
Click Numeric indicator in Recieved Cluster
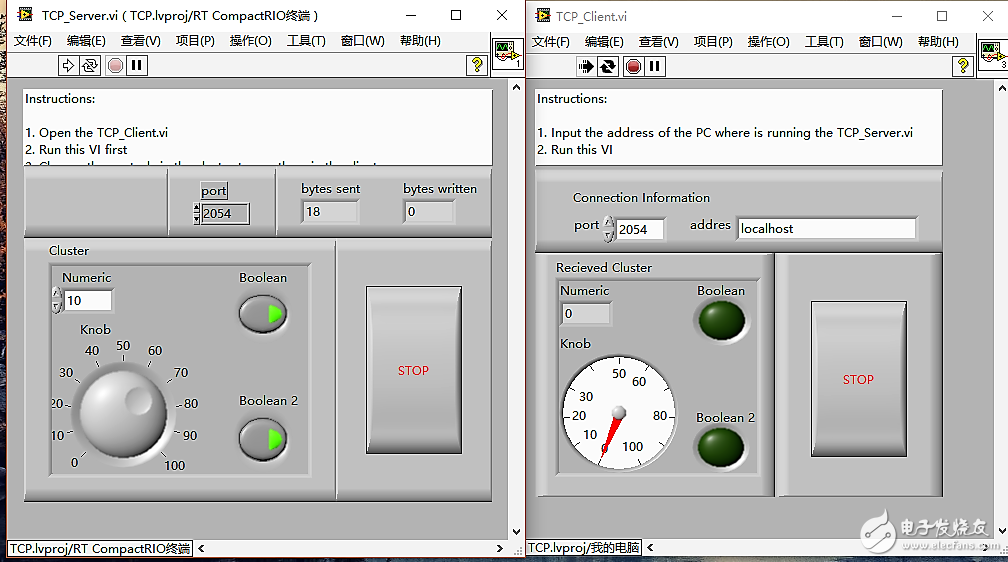tap(586, 313)
